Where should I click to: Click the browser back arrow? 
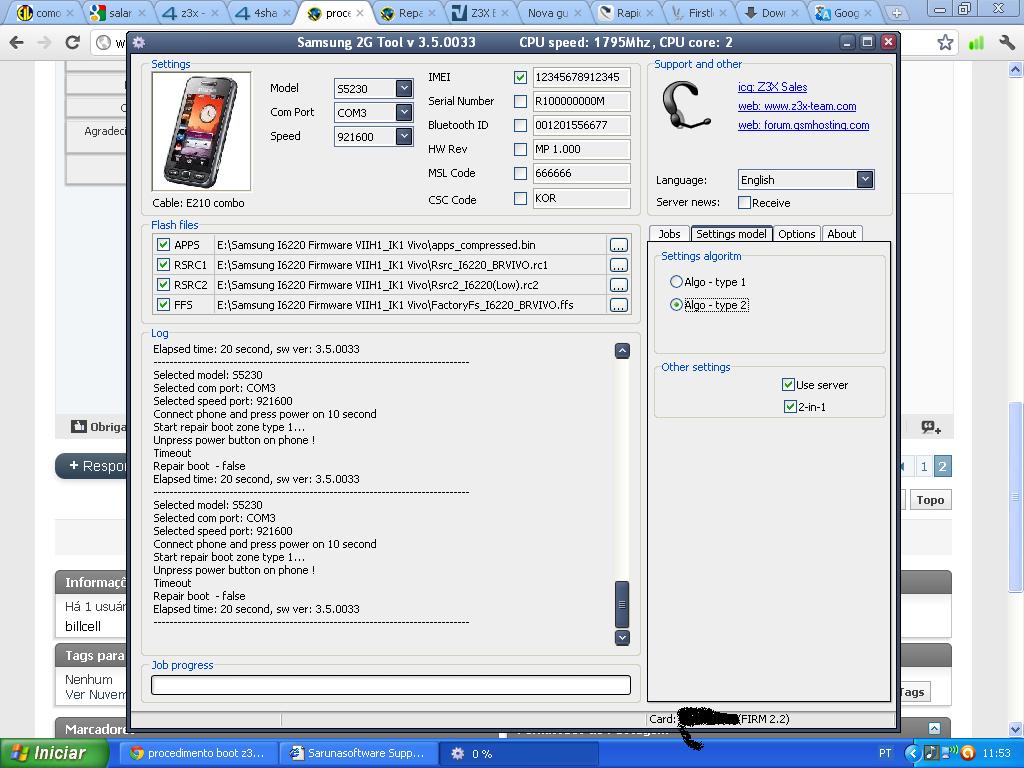tap(17, 43)
